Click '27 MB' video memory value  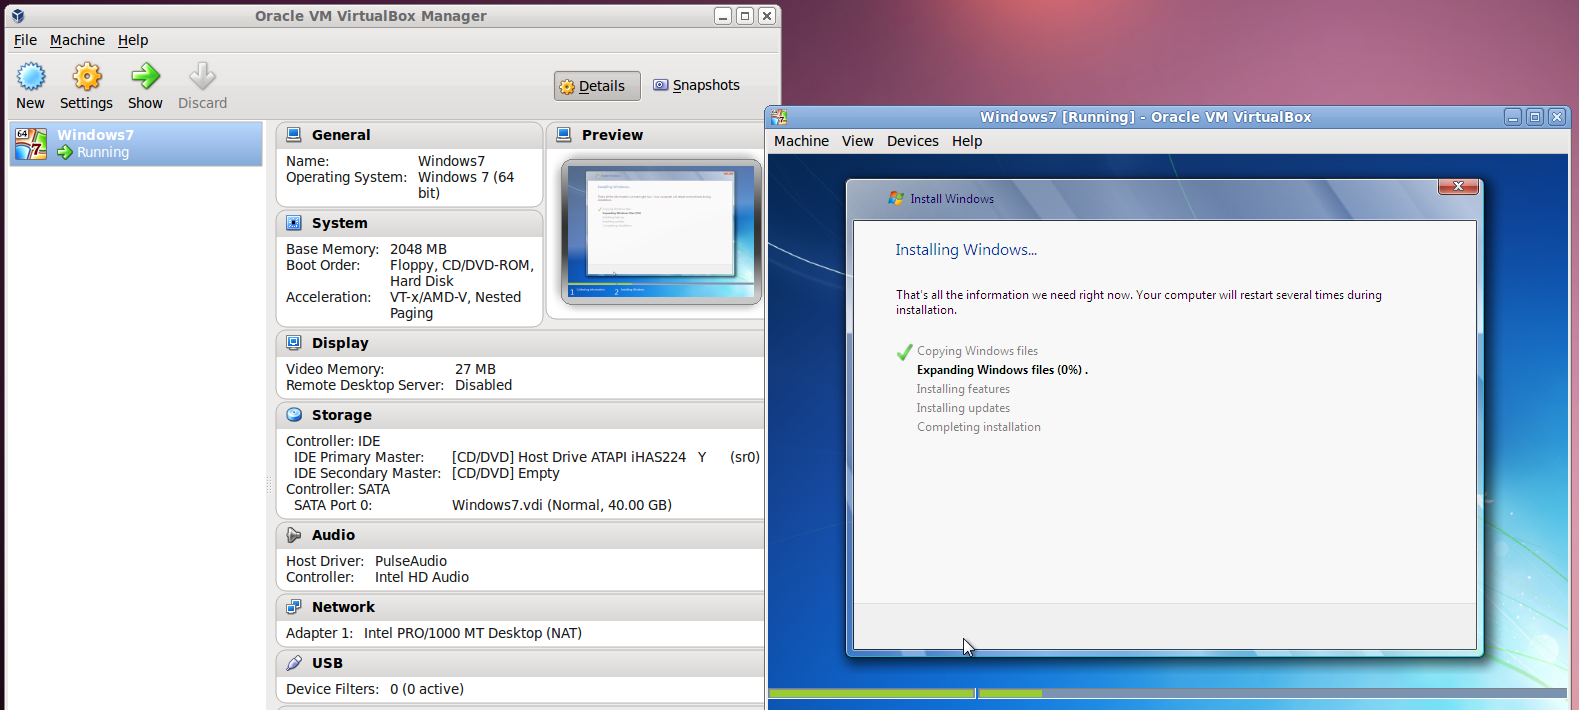click(475, 369)
